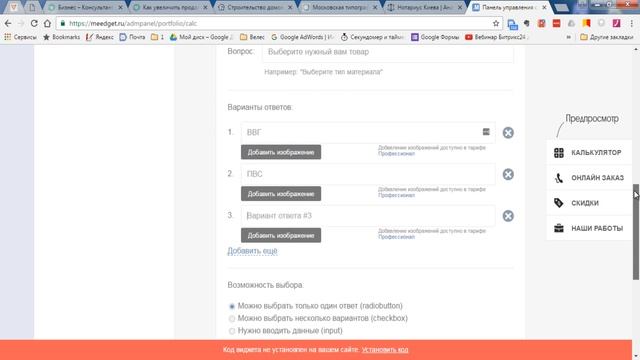
Task: Remove answer option 2 ПВС
Action: click(x=508, y=174)
